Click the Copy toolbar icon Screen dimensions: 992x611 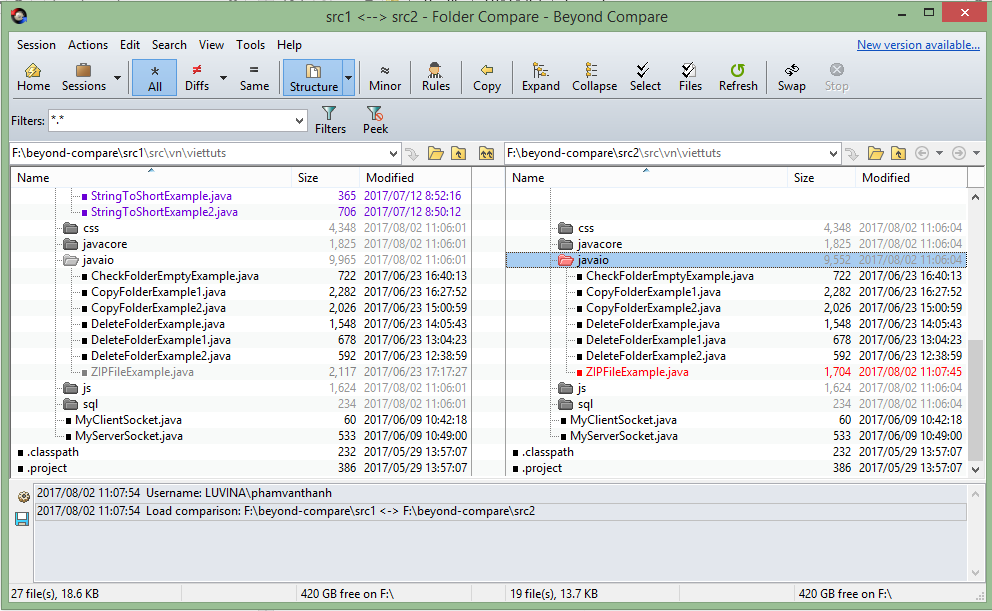tap(487, 77)
